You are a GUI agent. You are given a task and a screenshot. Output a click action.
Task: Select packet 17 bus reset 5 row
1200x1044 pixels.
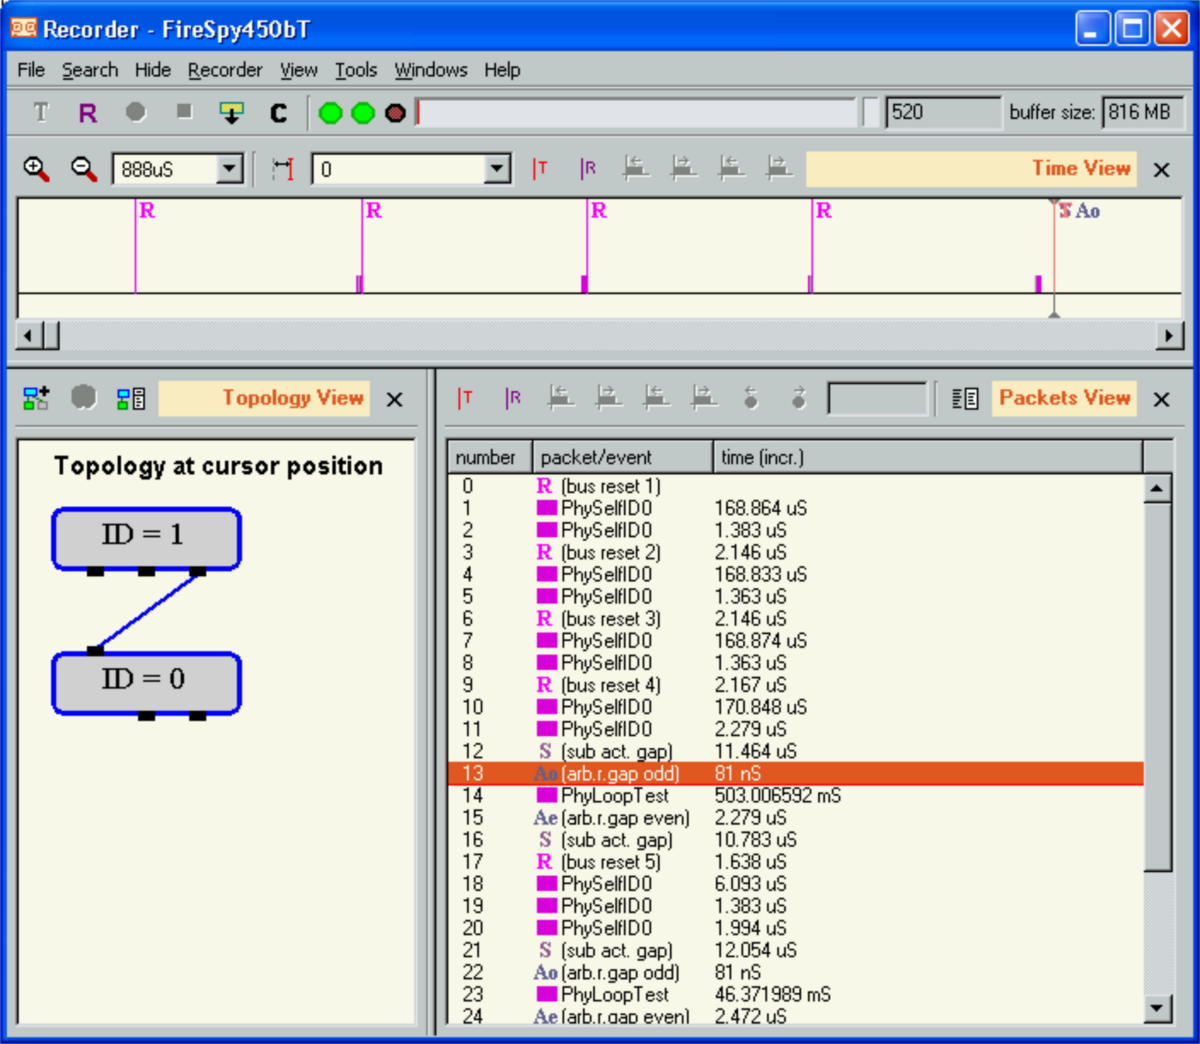[x=795, y=861]
